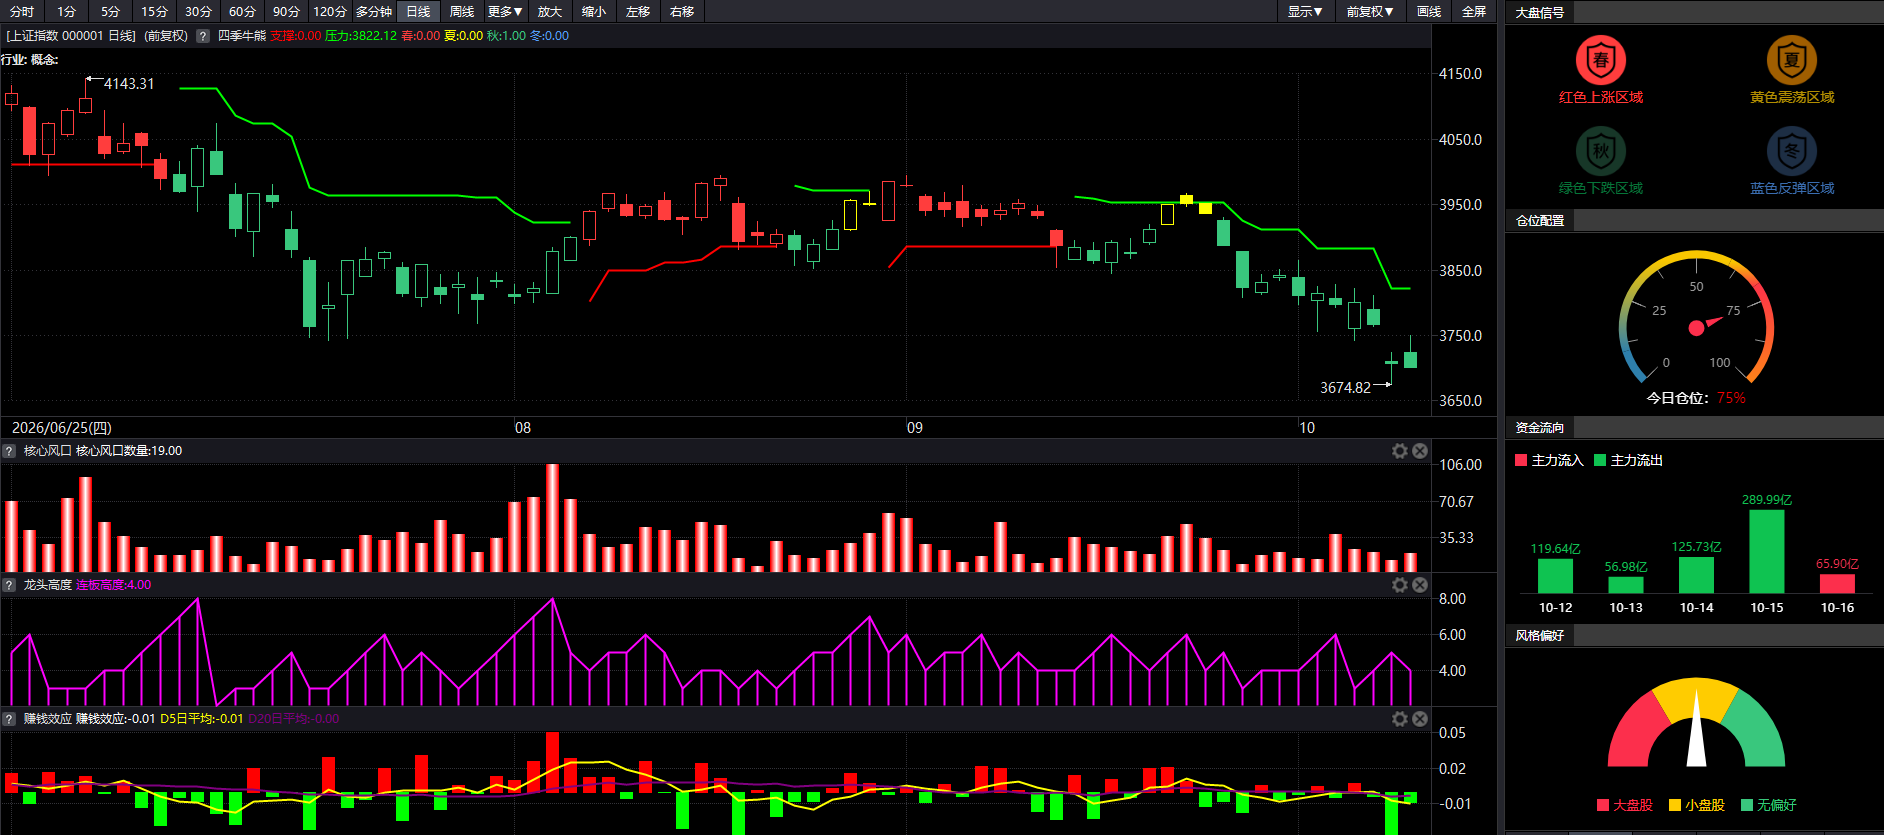
Task: Click the 秋 autumn signal icon
Action: point(1601,151)
